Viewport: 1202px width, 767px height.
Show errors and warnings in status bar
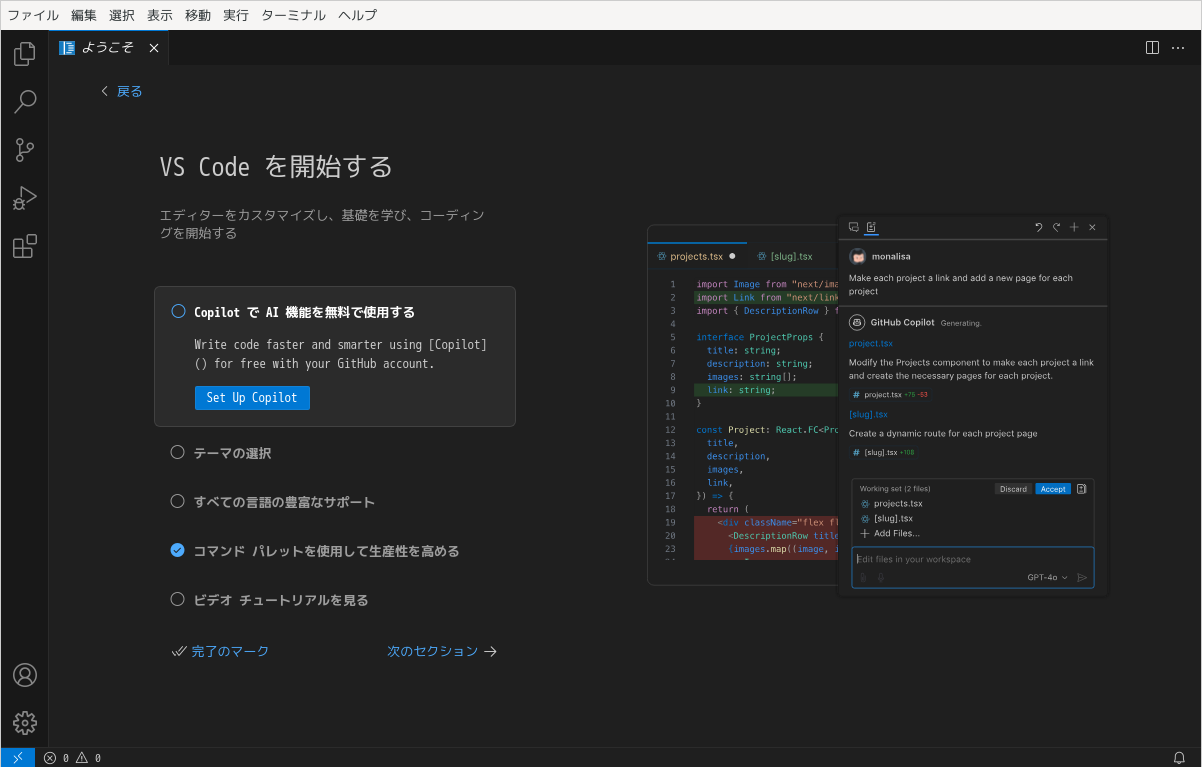[x=72, y=758]
